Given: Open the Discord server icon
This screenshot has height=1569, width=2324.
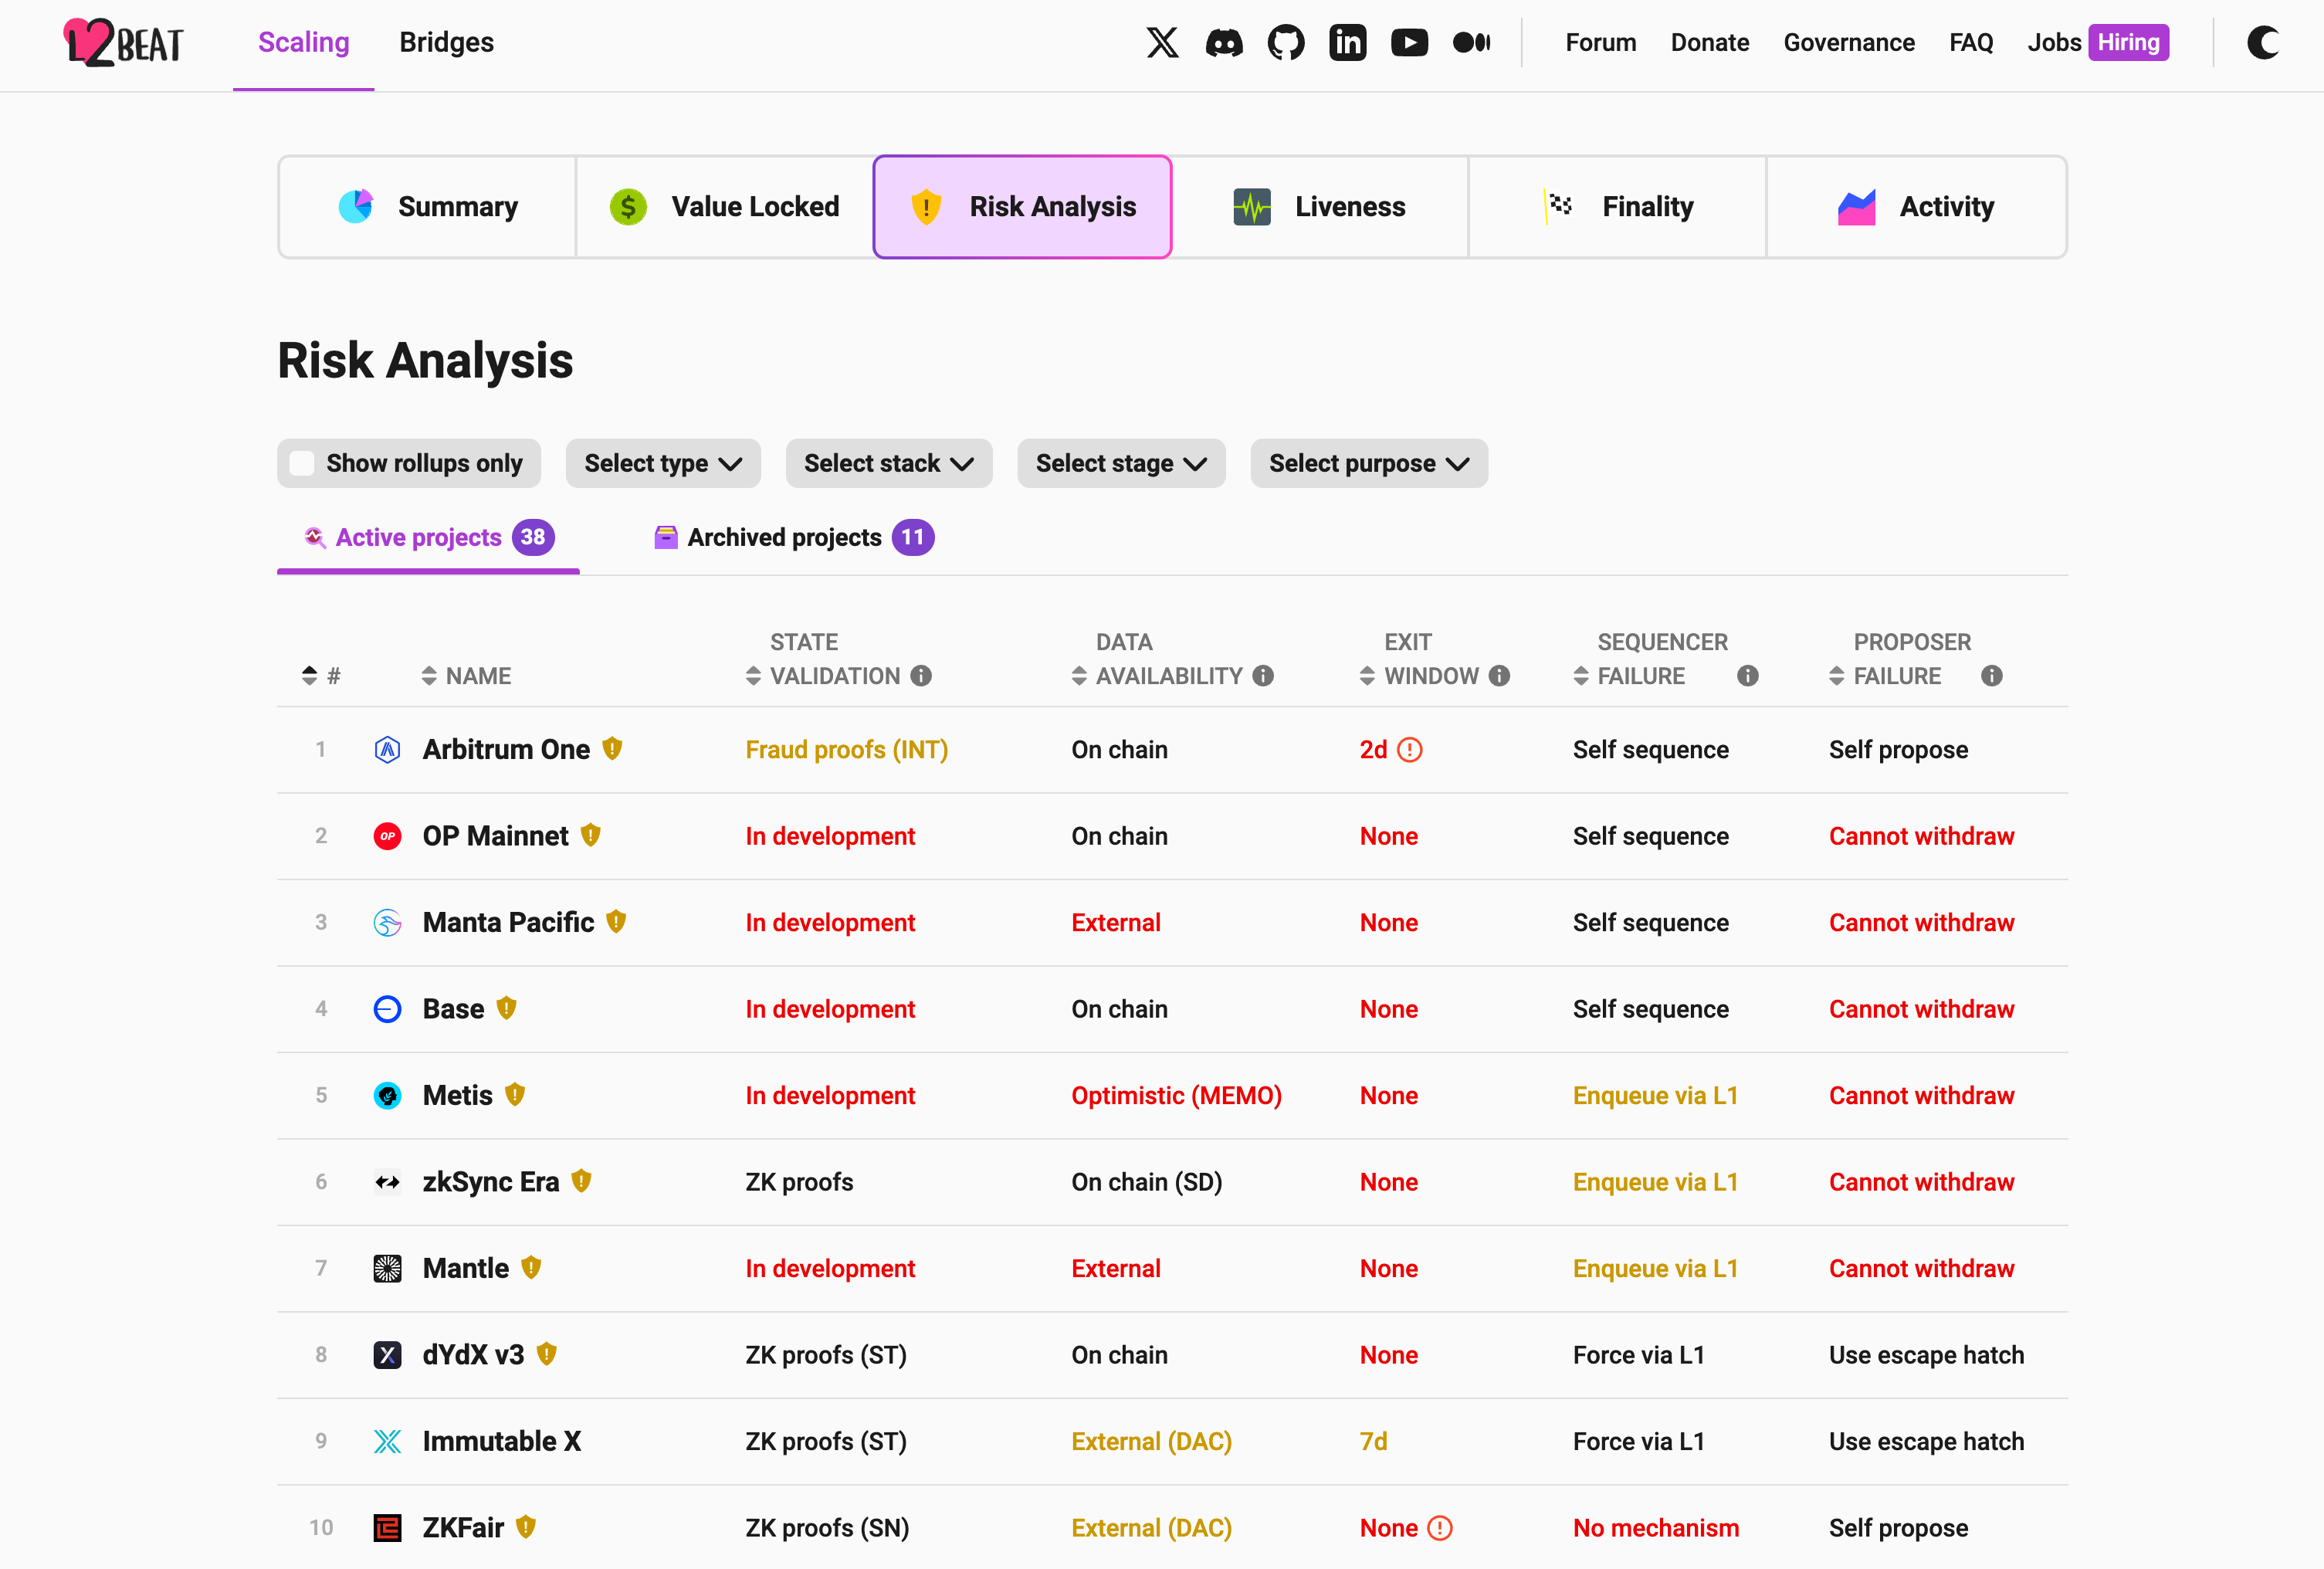Looking at the screenshot, I should [1224, 42].
